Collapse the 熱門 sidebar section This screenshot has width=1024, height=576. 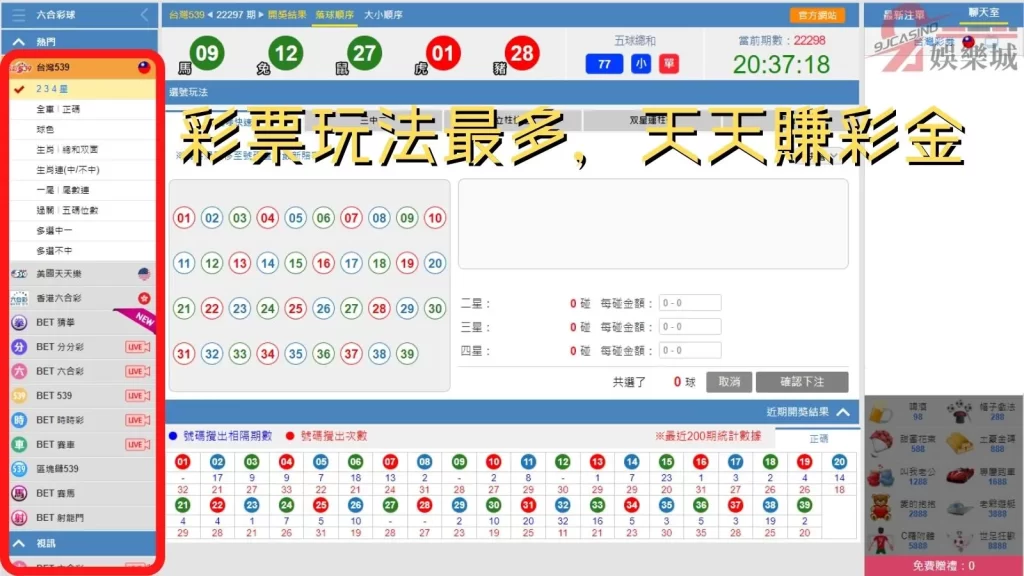point(19,43)
